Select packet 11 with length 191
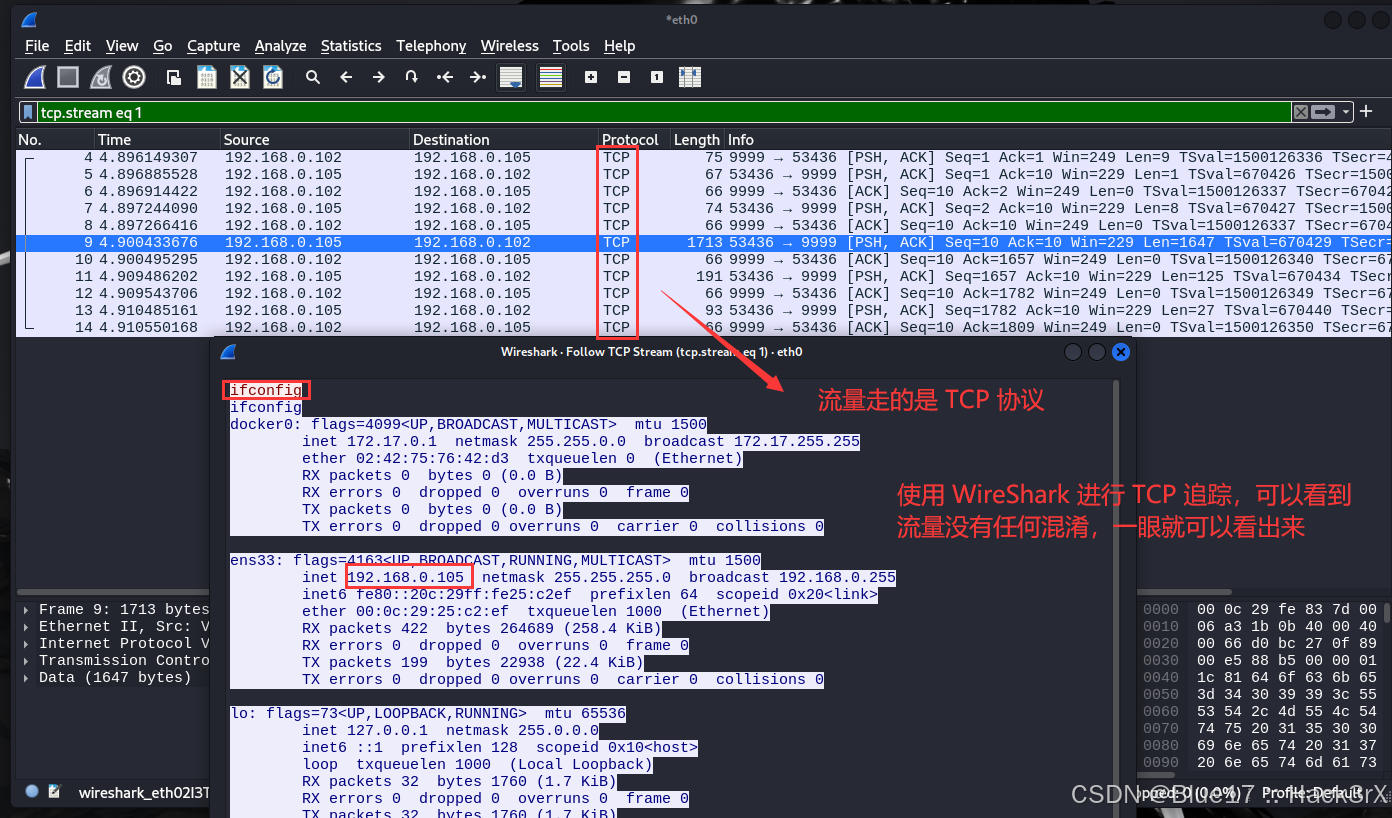Viewport: 1392px width, 818px height. [703, 277]
